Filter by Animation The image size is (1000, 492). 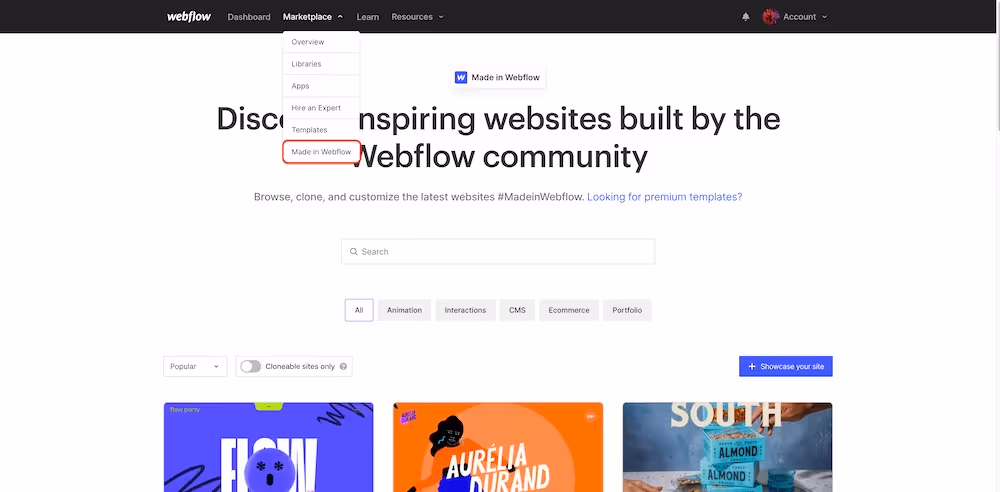[404, 310]
